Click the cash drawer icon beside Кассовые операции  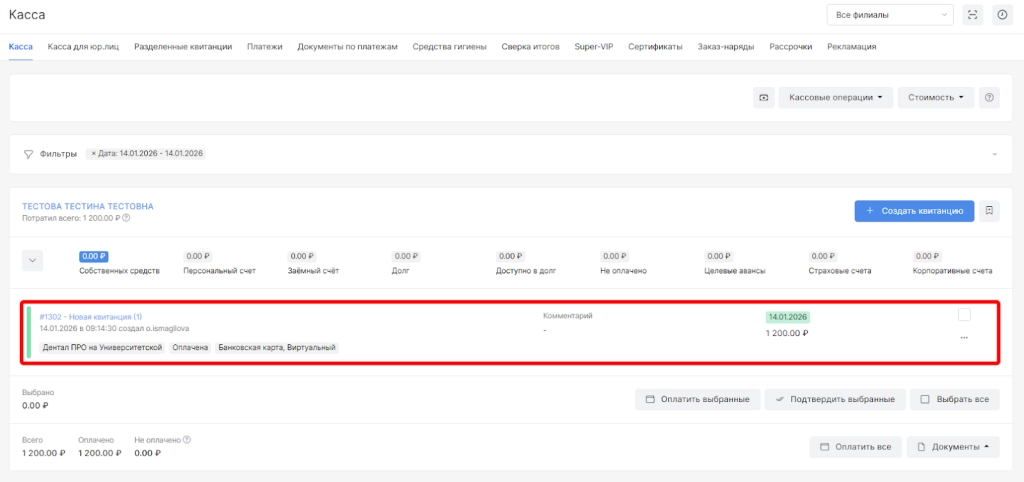coord(764,98)
